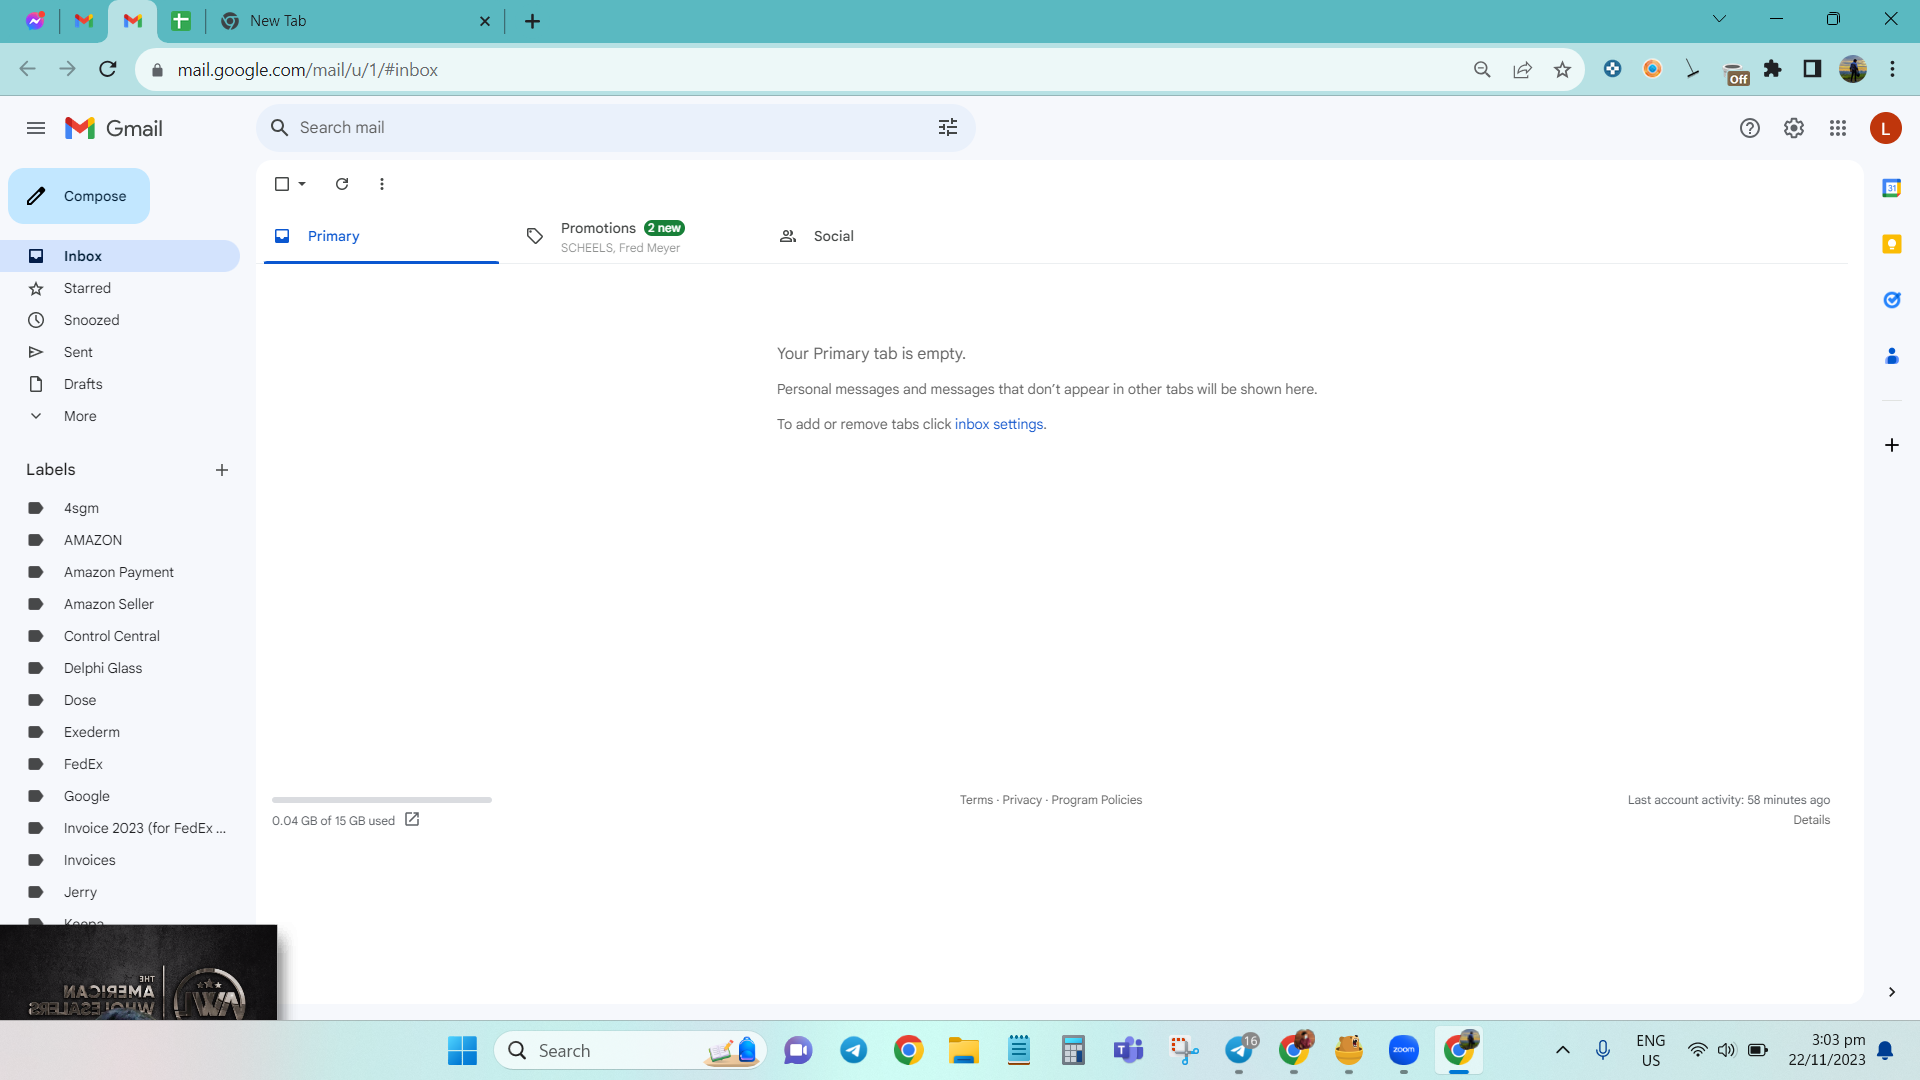The width and height of the screenshot is (1920, 1080).
Task: Bookmark this tab with the star
Action: (1563, 69)
